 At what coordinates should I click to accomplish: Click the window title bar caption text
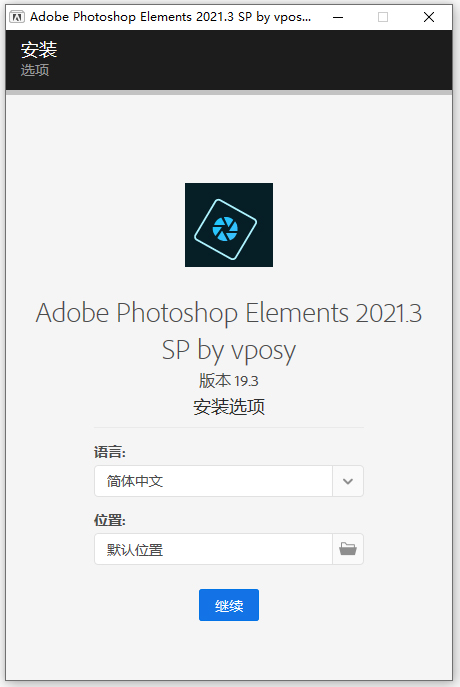[x=170, y=17]
